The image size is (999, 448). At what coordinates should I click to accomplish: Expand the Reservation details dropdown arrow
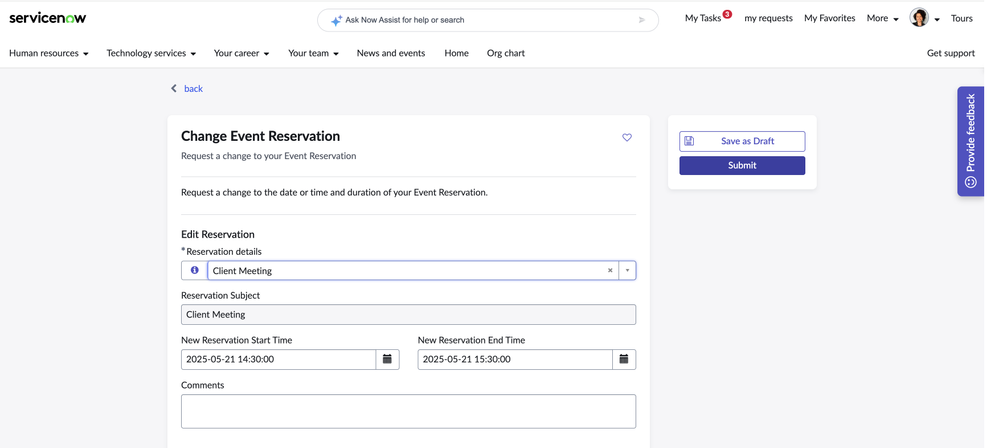click(627, 270)
